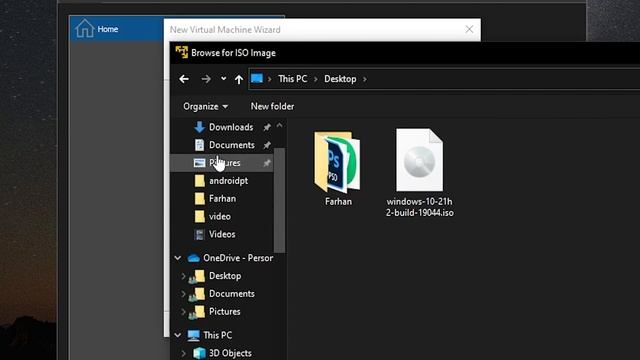The height and width of the screenshot is (360, 640).
Task: Click the yellow video folder icon
Action: [200, 217]
